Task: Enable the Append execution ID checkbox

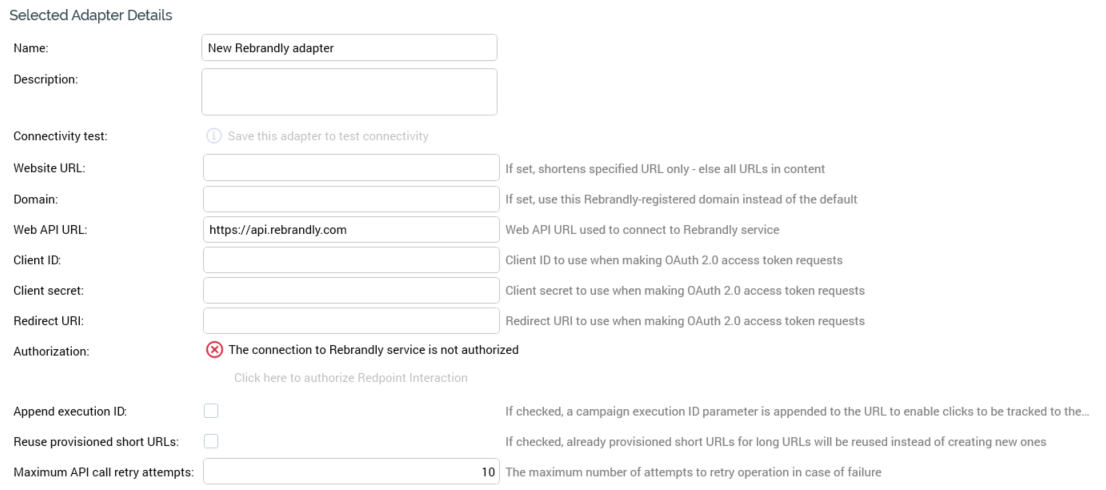Action: 211,411
